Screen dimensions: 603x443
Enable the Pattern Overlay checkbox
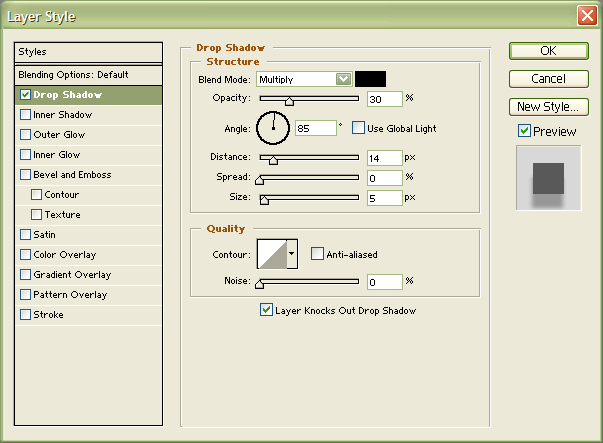(x=25, y=295)
